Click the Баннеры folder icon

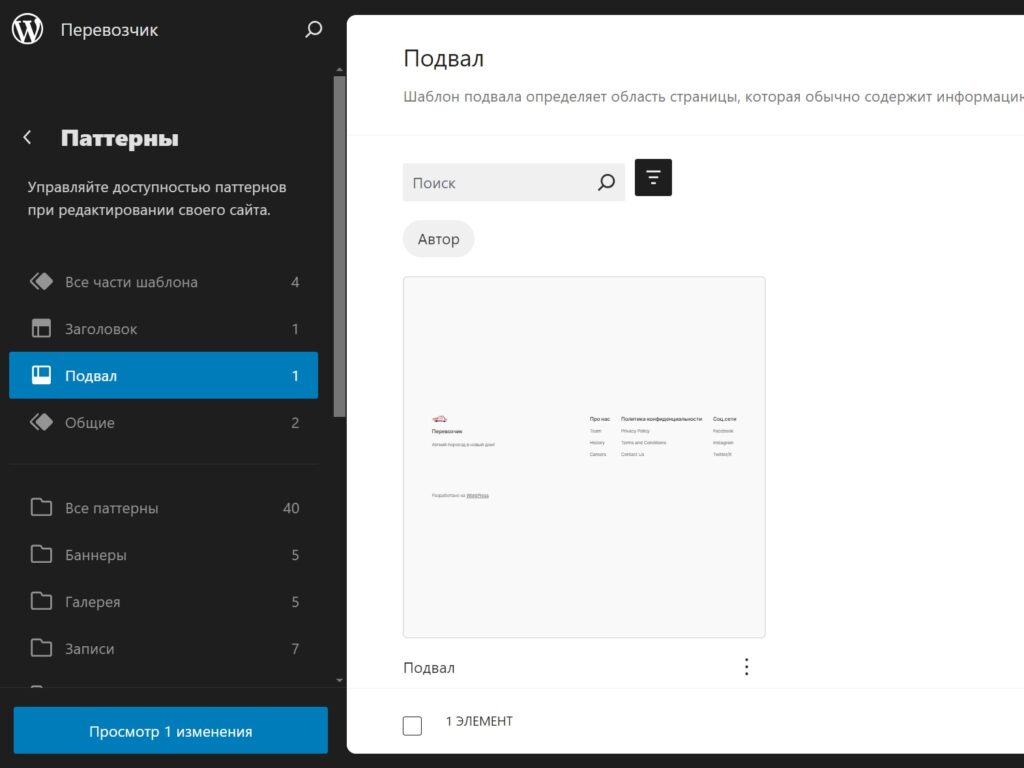41,554
